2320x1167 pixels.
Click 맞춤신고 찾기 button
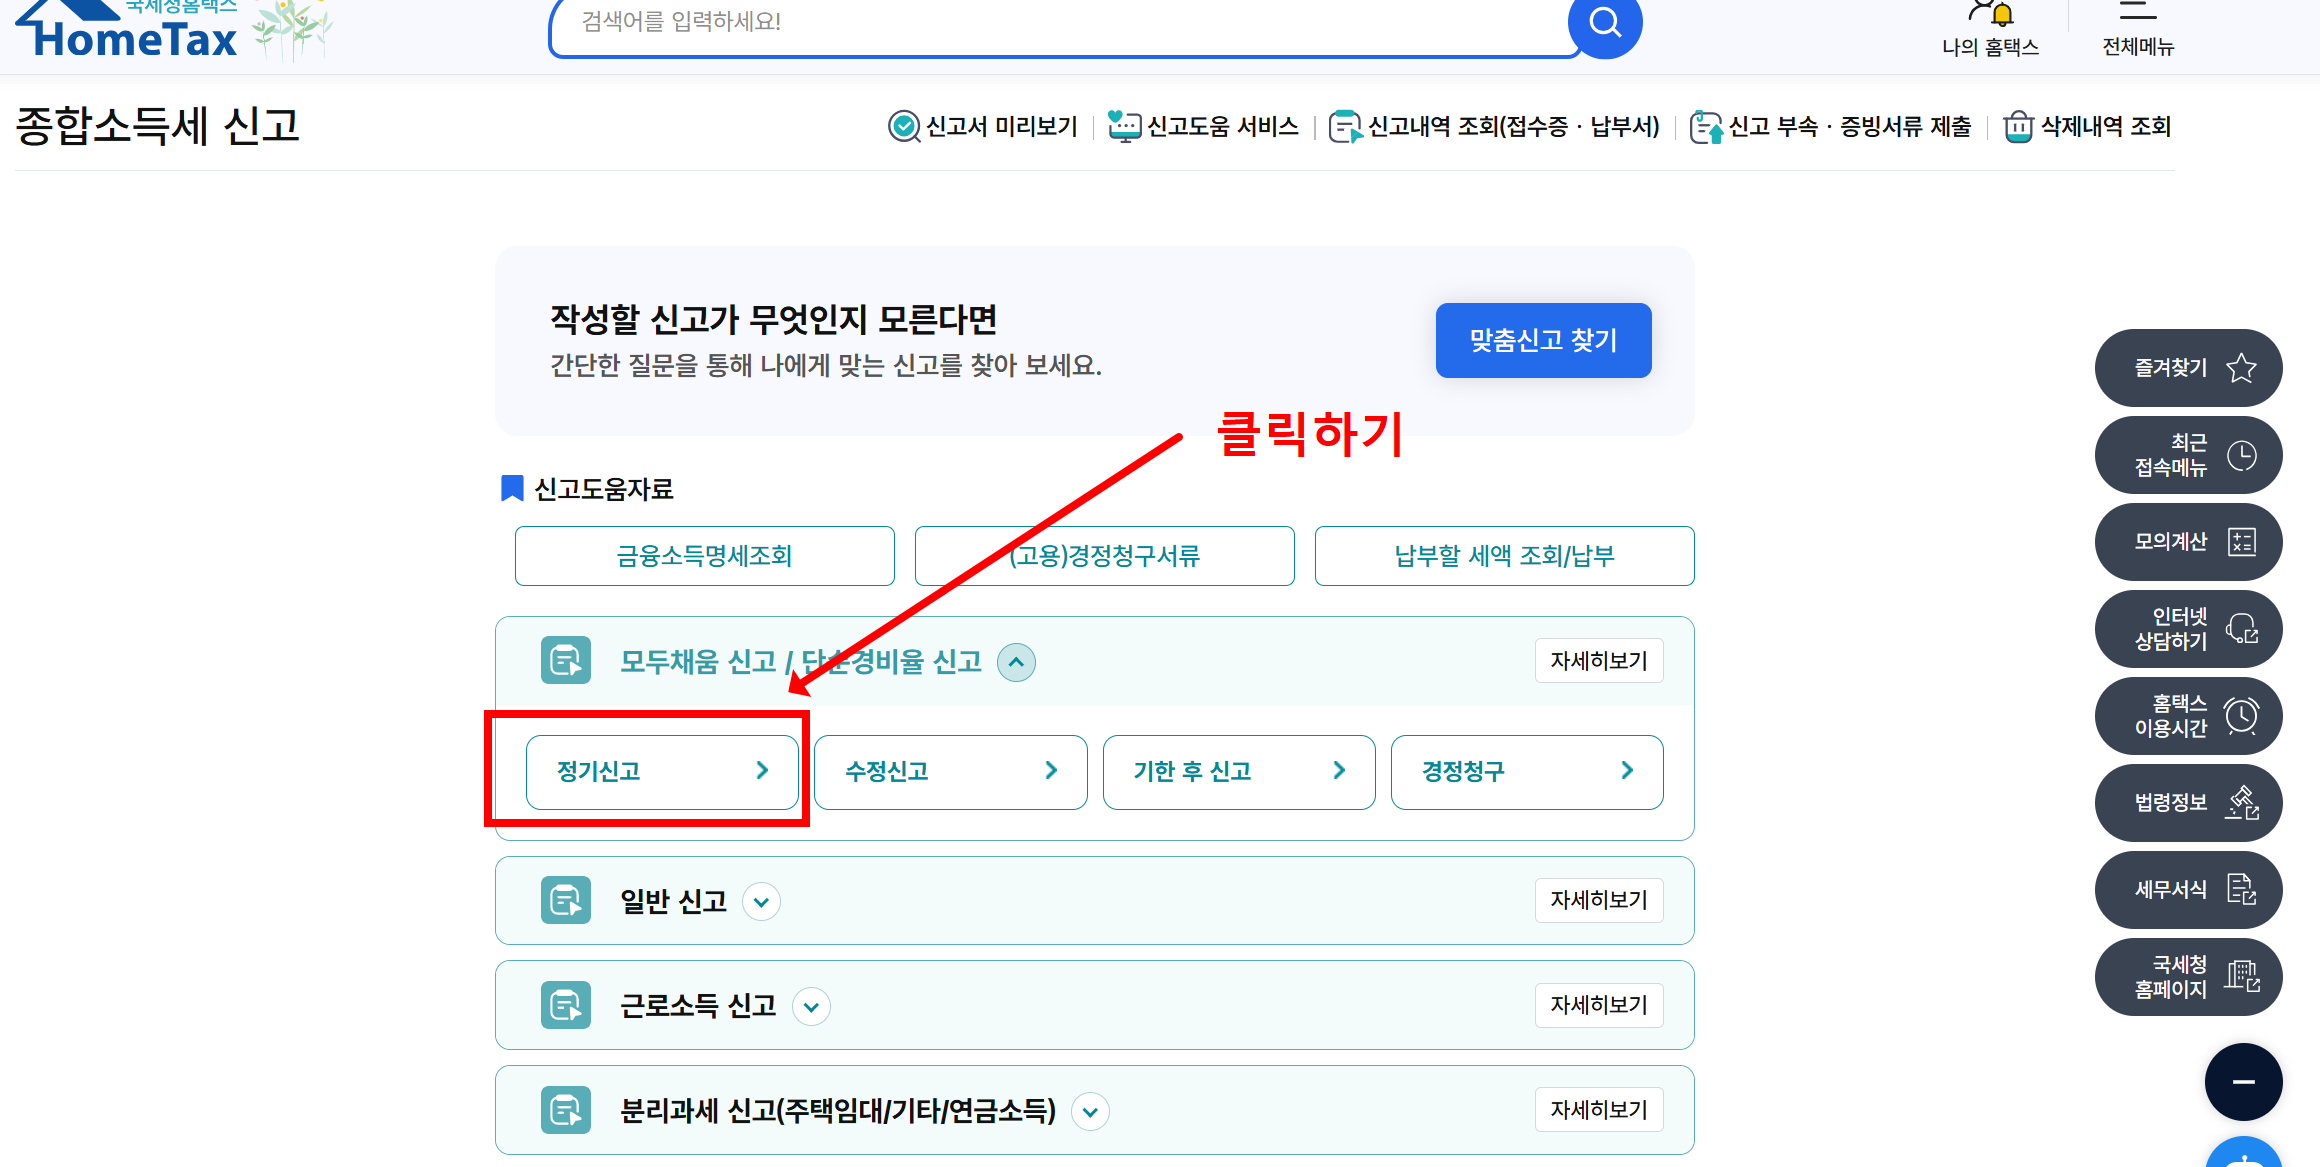tap(1543, 341)
